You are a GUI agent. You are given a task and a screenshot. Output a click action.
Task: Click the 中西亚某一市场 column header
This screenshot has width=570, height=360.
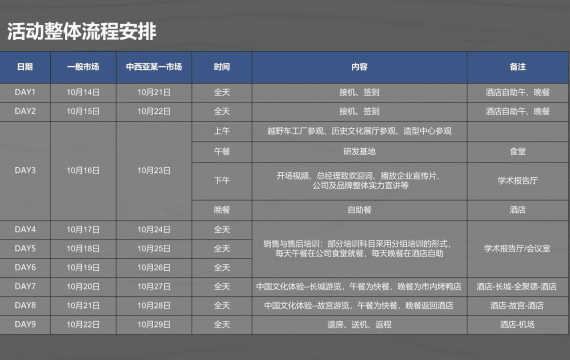[154, 67]
